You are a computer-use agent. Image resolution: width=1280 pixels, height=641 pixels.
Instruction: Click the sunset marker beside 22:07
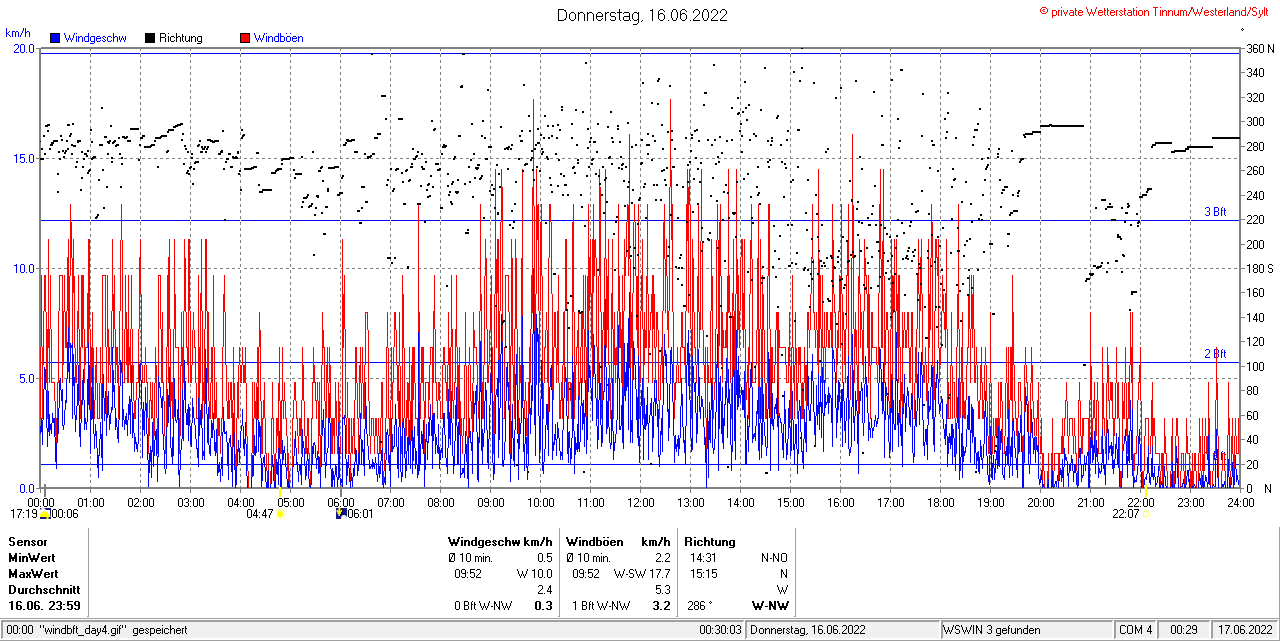pyautogui.click(x=1146, y=514)
